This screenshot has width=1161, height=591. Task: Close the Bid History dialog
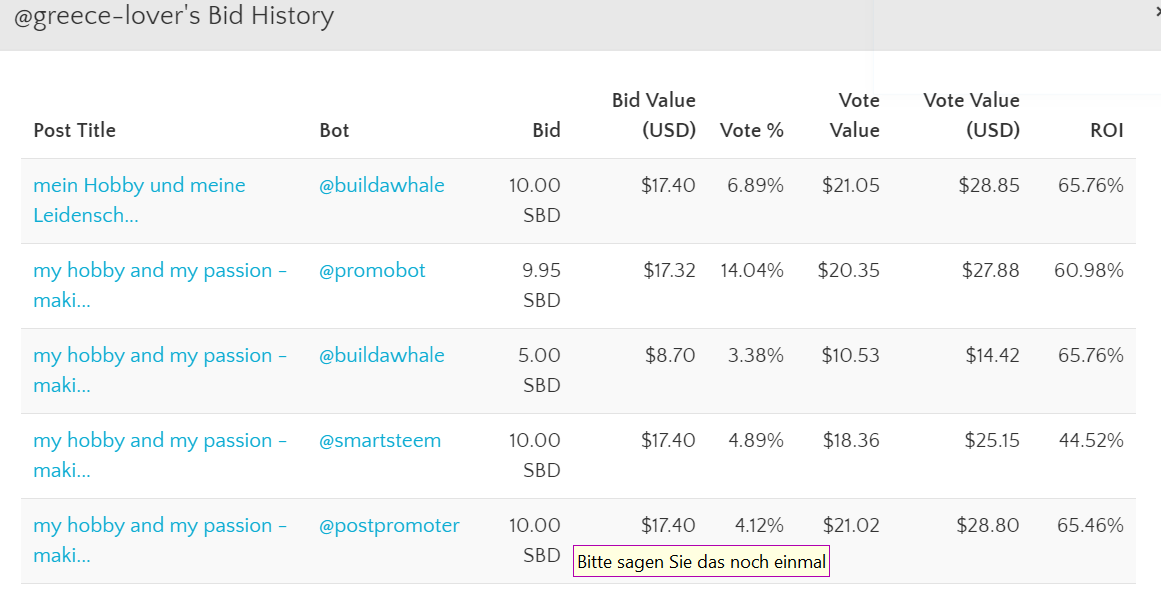pyautogui.click(x=1157, y=12)
